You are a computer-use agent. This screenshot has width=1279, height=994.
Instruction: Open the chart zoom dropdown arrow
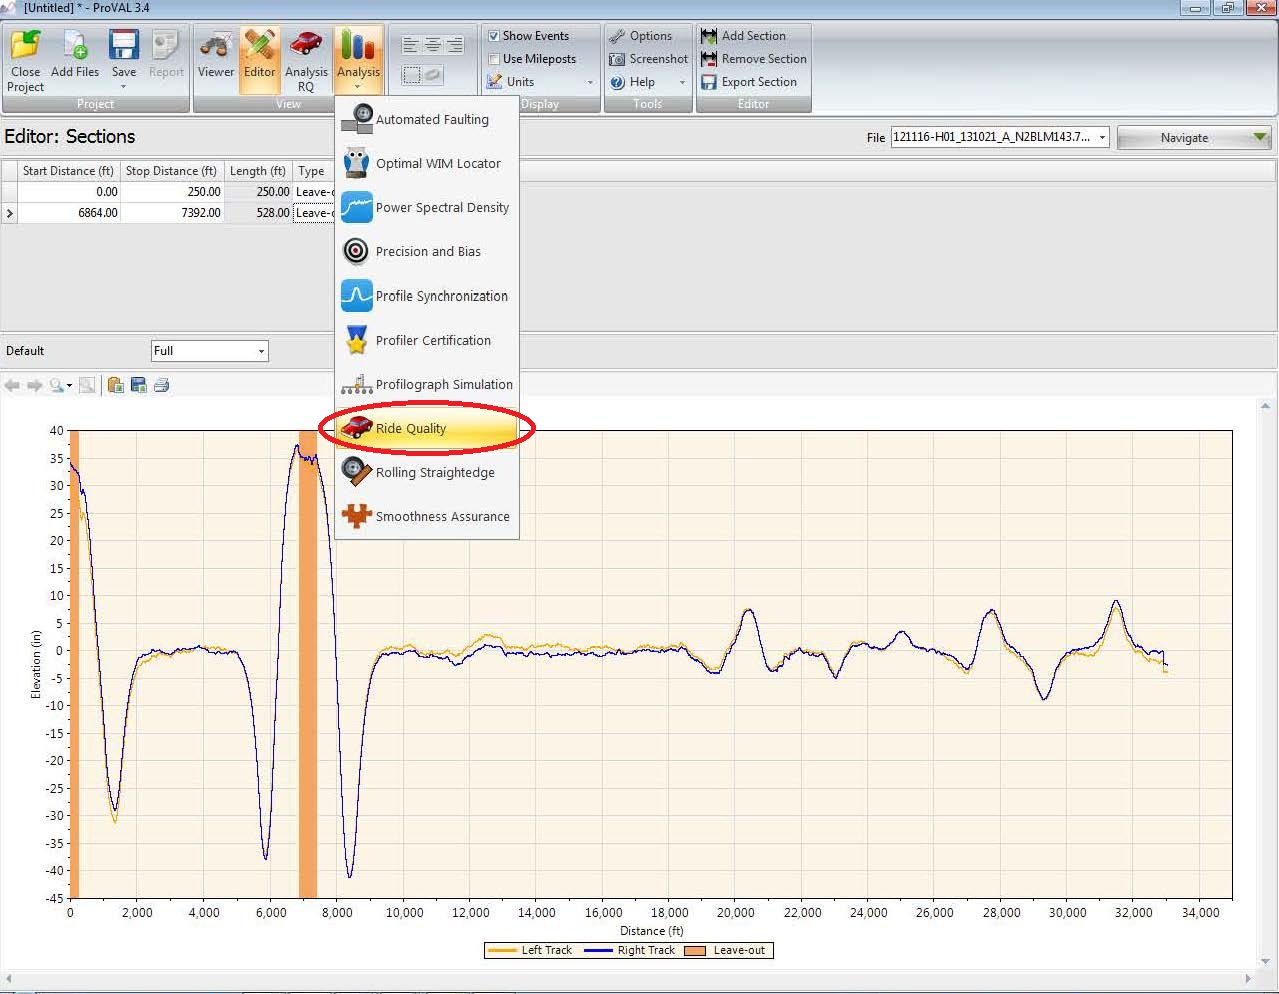69,386
